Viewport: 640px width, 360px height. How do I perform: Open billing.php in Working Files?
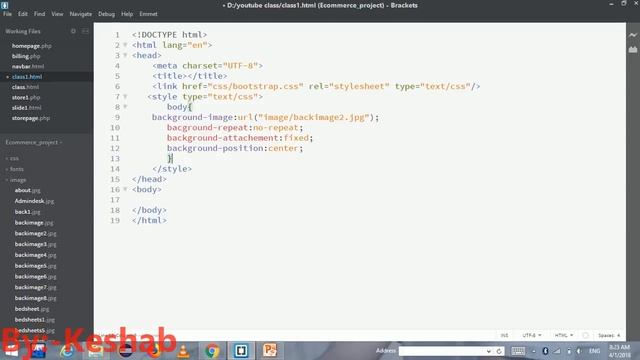click(26, 56)
